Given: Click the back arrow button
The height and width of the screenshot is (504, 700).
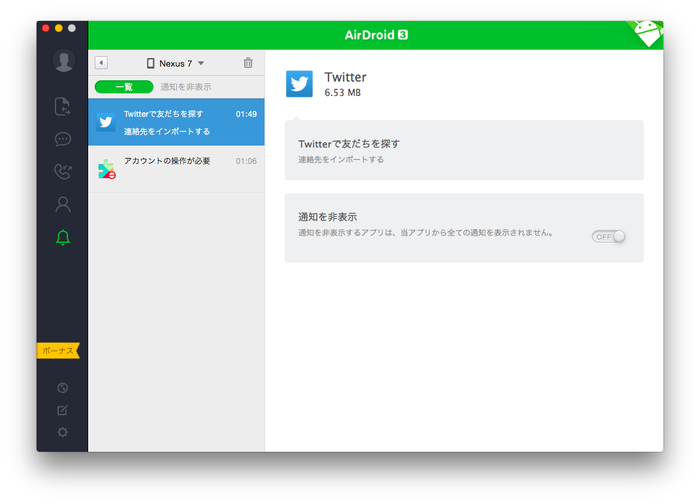Looking at the screenshot, I should (101, 63).
